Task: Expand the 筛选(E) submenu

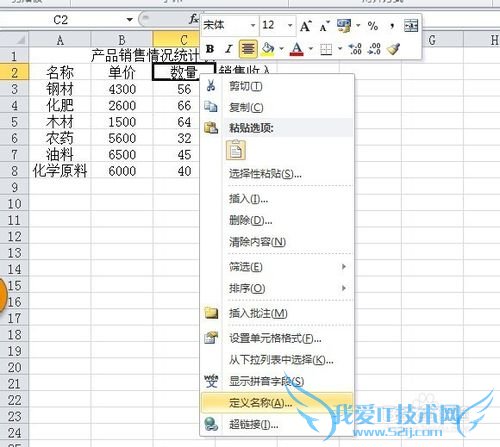Action: tap(277, 267)
